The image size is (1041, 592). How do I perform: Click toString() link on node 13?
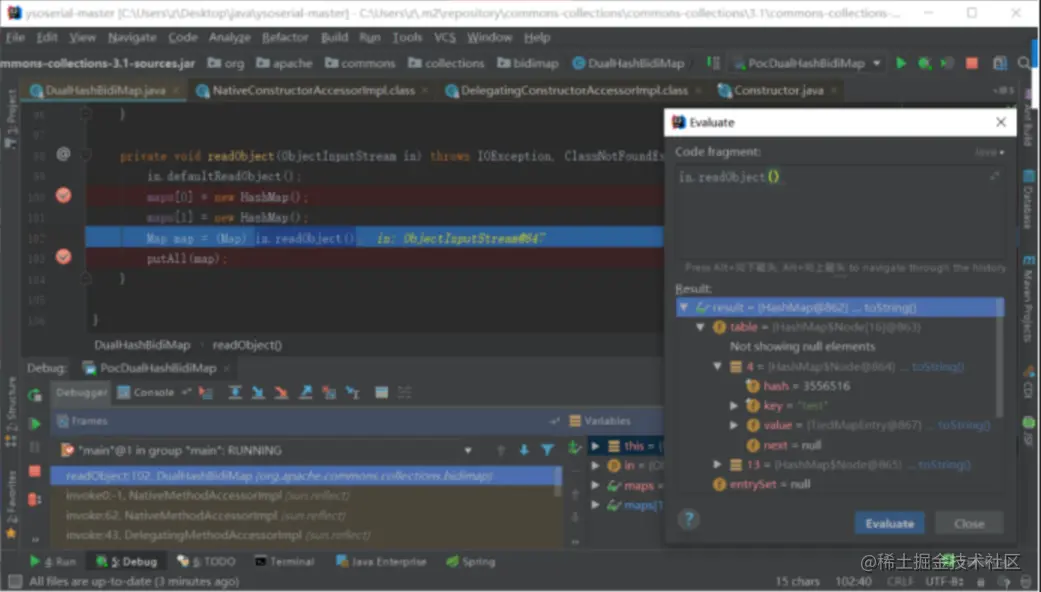pos(944,465)
